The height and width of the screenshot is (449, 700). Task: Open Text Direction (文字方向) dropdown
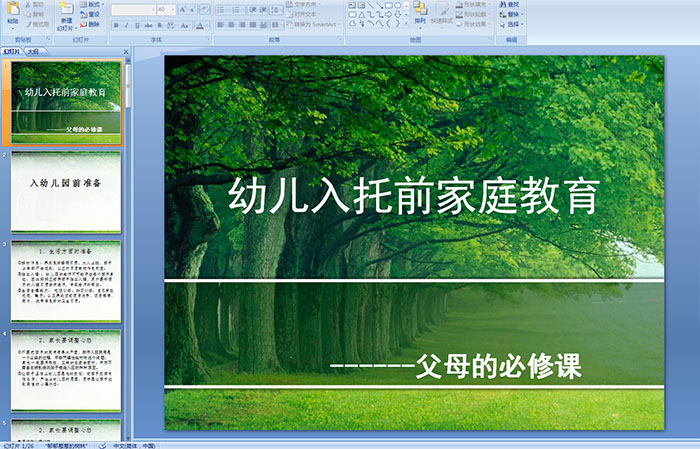[x=304, y=4]
